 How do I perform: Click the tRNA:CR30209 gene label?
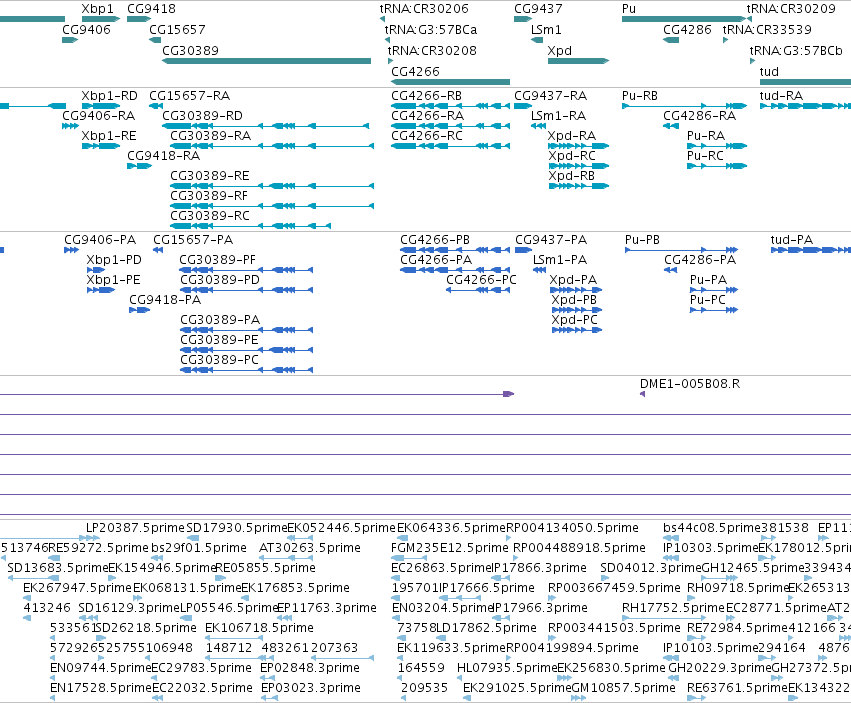(x=791, y=9)
